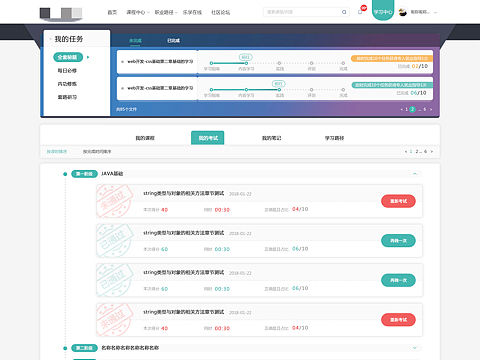Open the user account dropdown arrow
The image size is (480, 360).
(435, 13)
